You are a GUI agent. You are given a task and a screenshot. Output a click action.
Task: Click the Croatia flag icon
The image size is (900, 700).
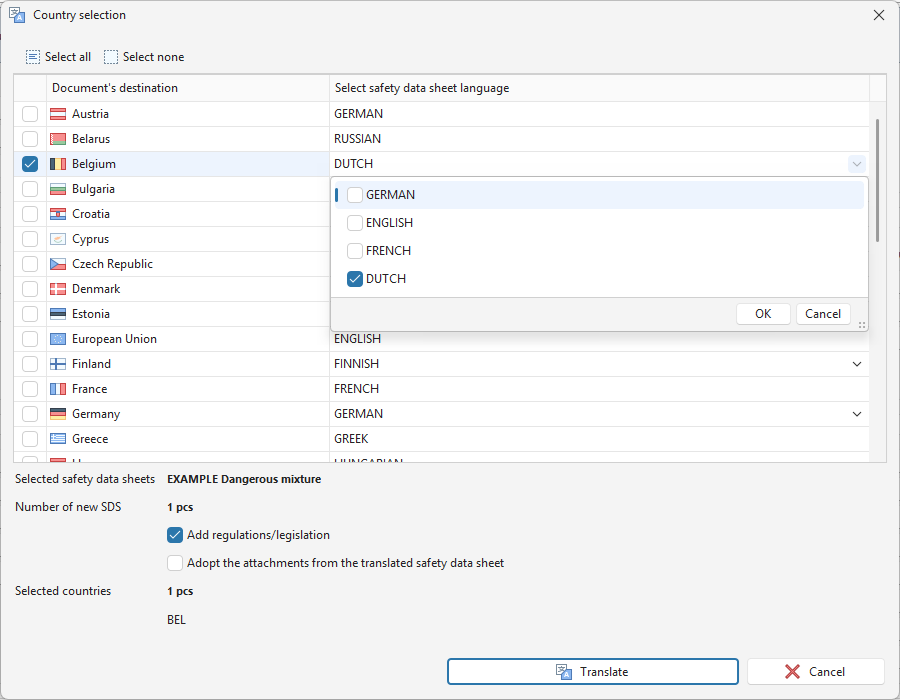[x=58, y=214]
